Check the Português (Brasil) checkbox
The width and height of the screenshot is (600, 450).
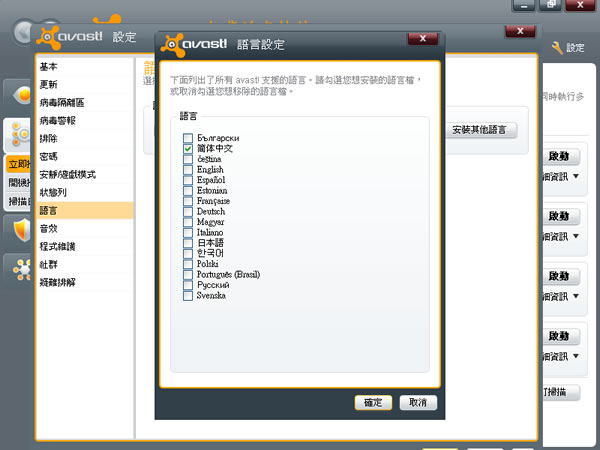tap(188, 275)
